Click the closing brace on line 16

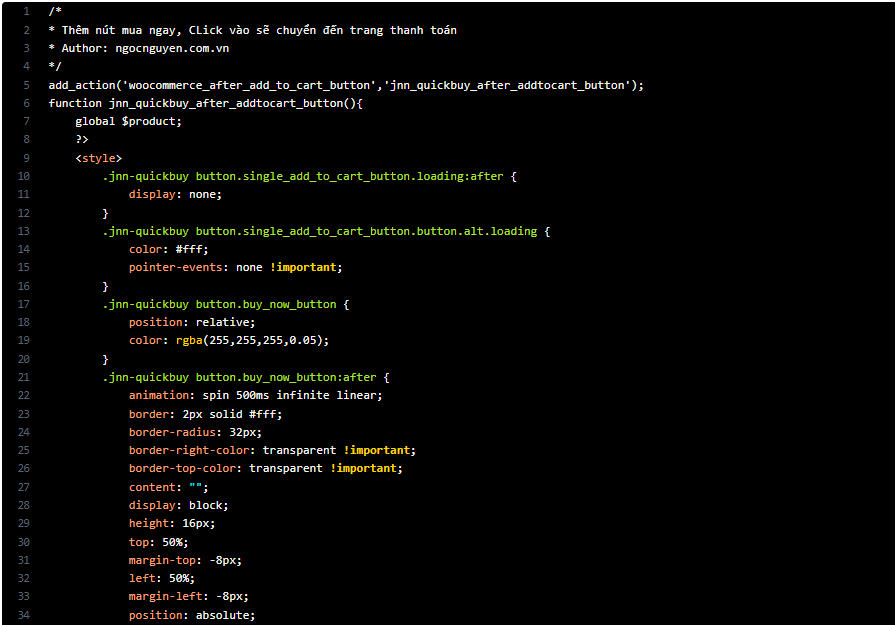(x=106, y=287)
